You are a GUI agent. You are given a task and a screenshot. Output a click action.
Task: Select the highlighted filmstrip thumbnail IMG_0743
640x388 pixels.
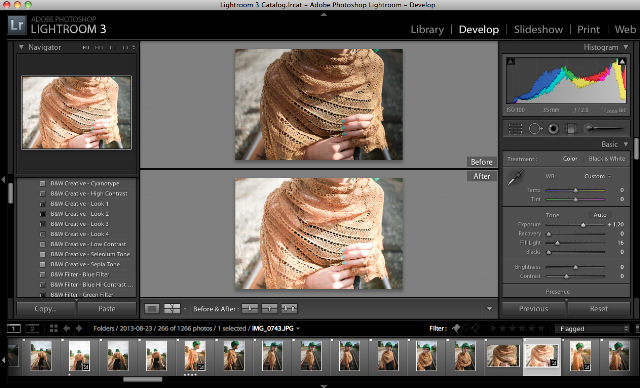542,356
